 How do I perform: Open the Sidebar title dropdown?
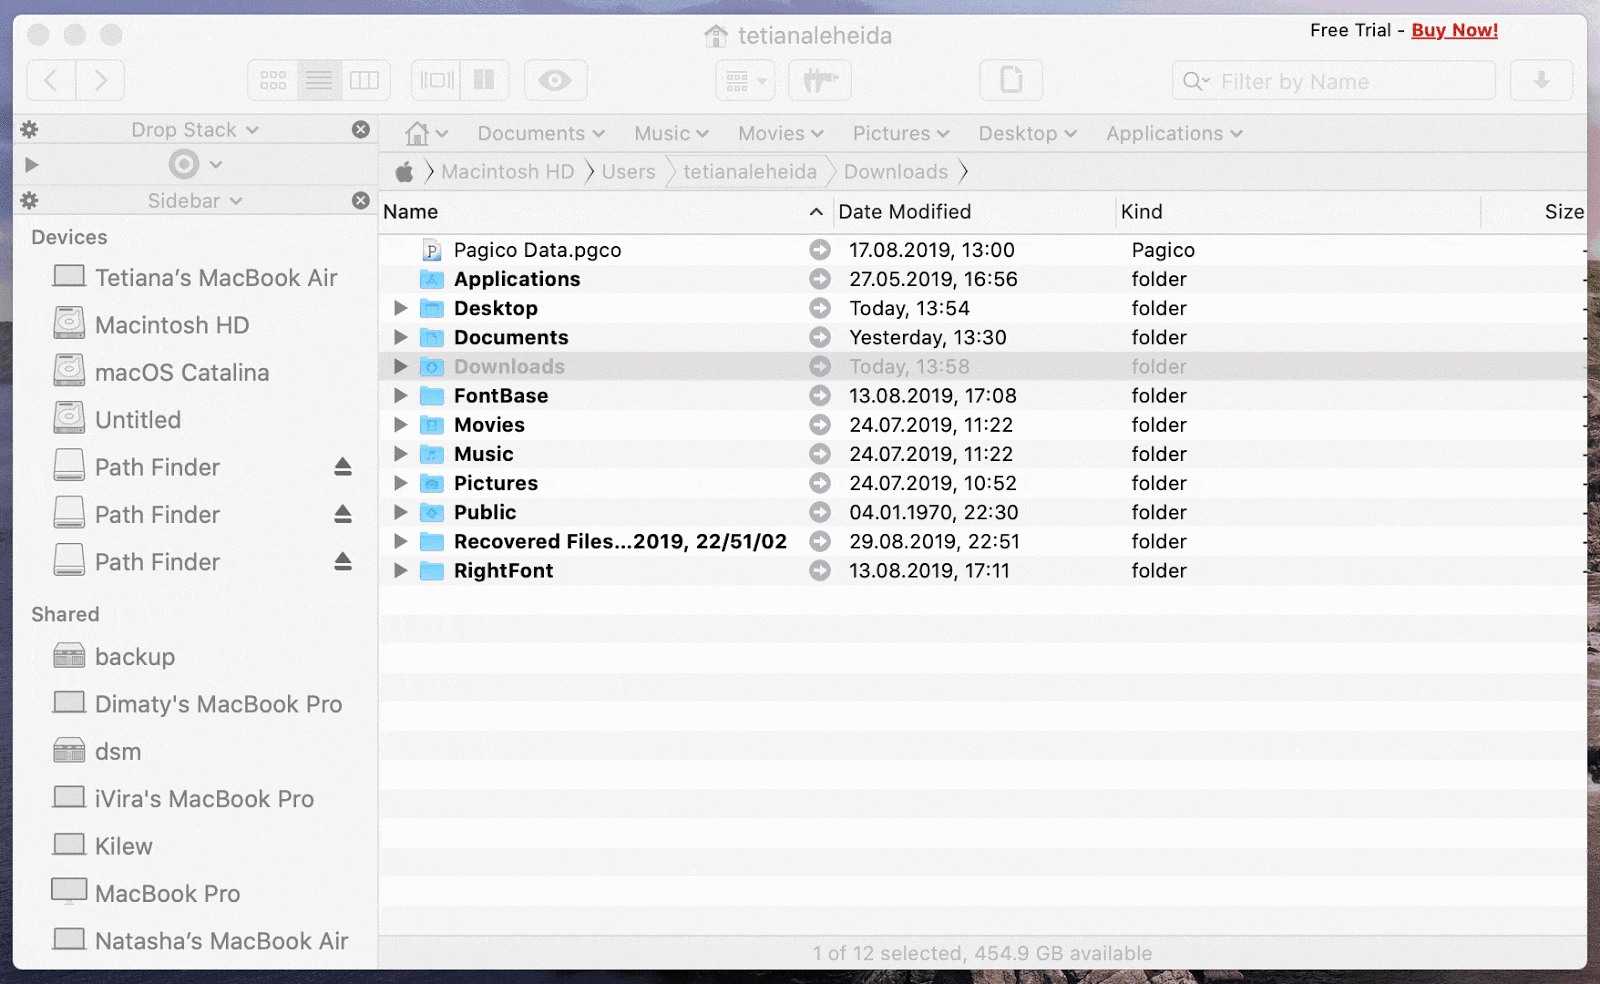[195, 201]
